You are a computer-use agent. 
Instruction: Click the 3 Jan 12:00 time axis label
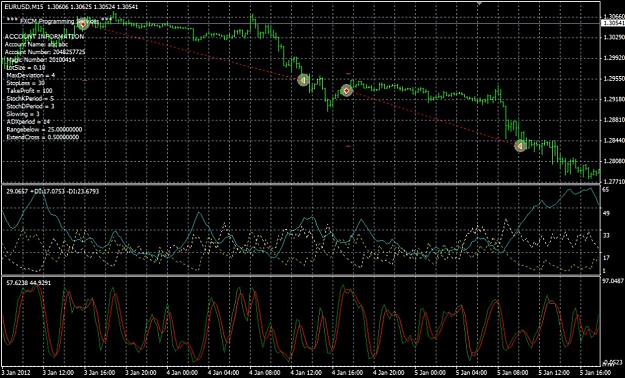pos(57,372)
